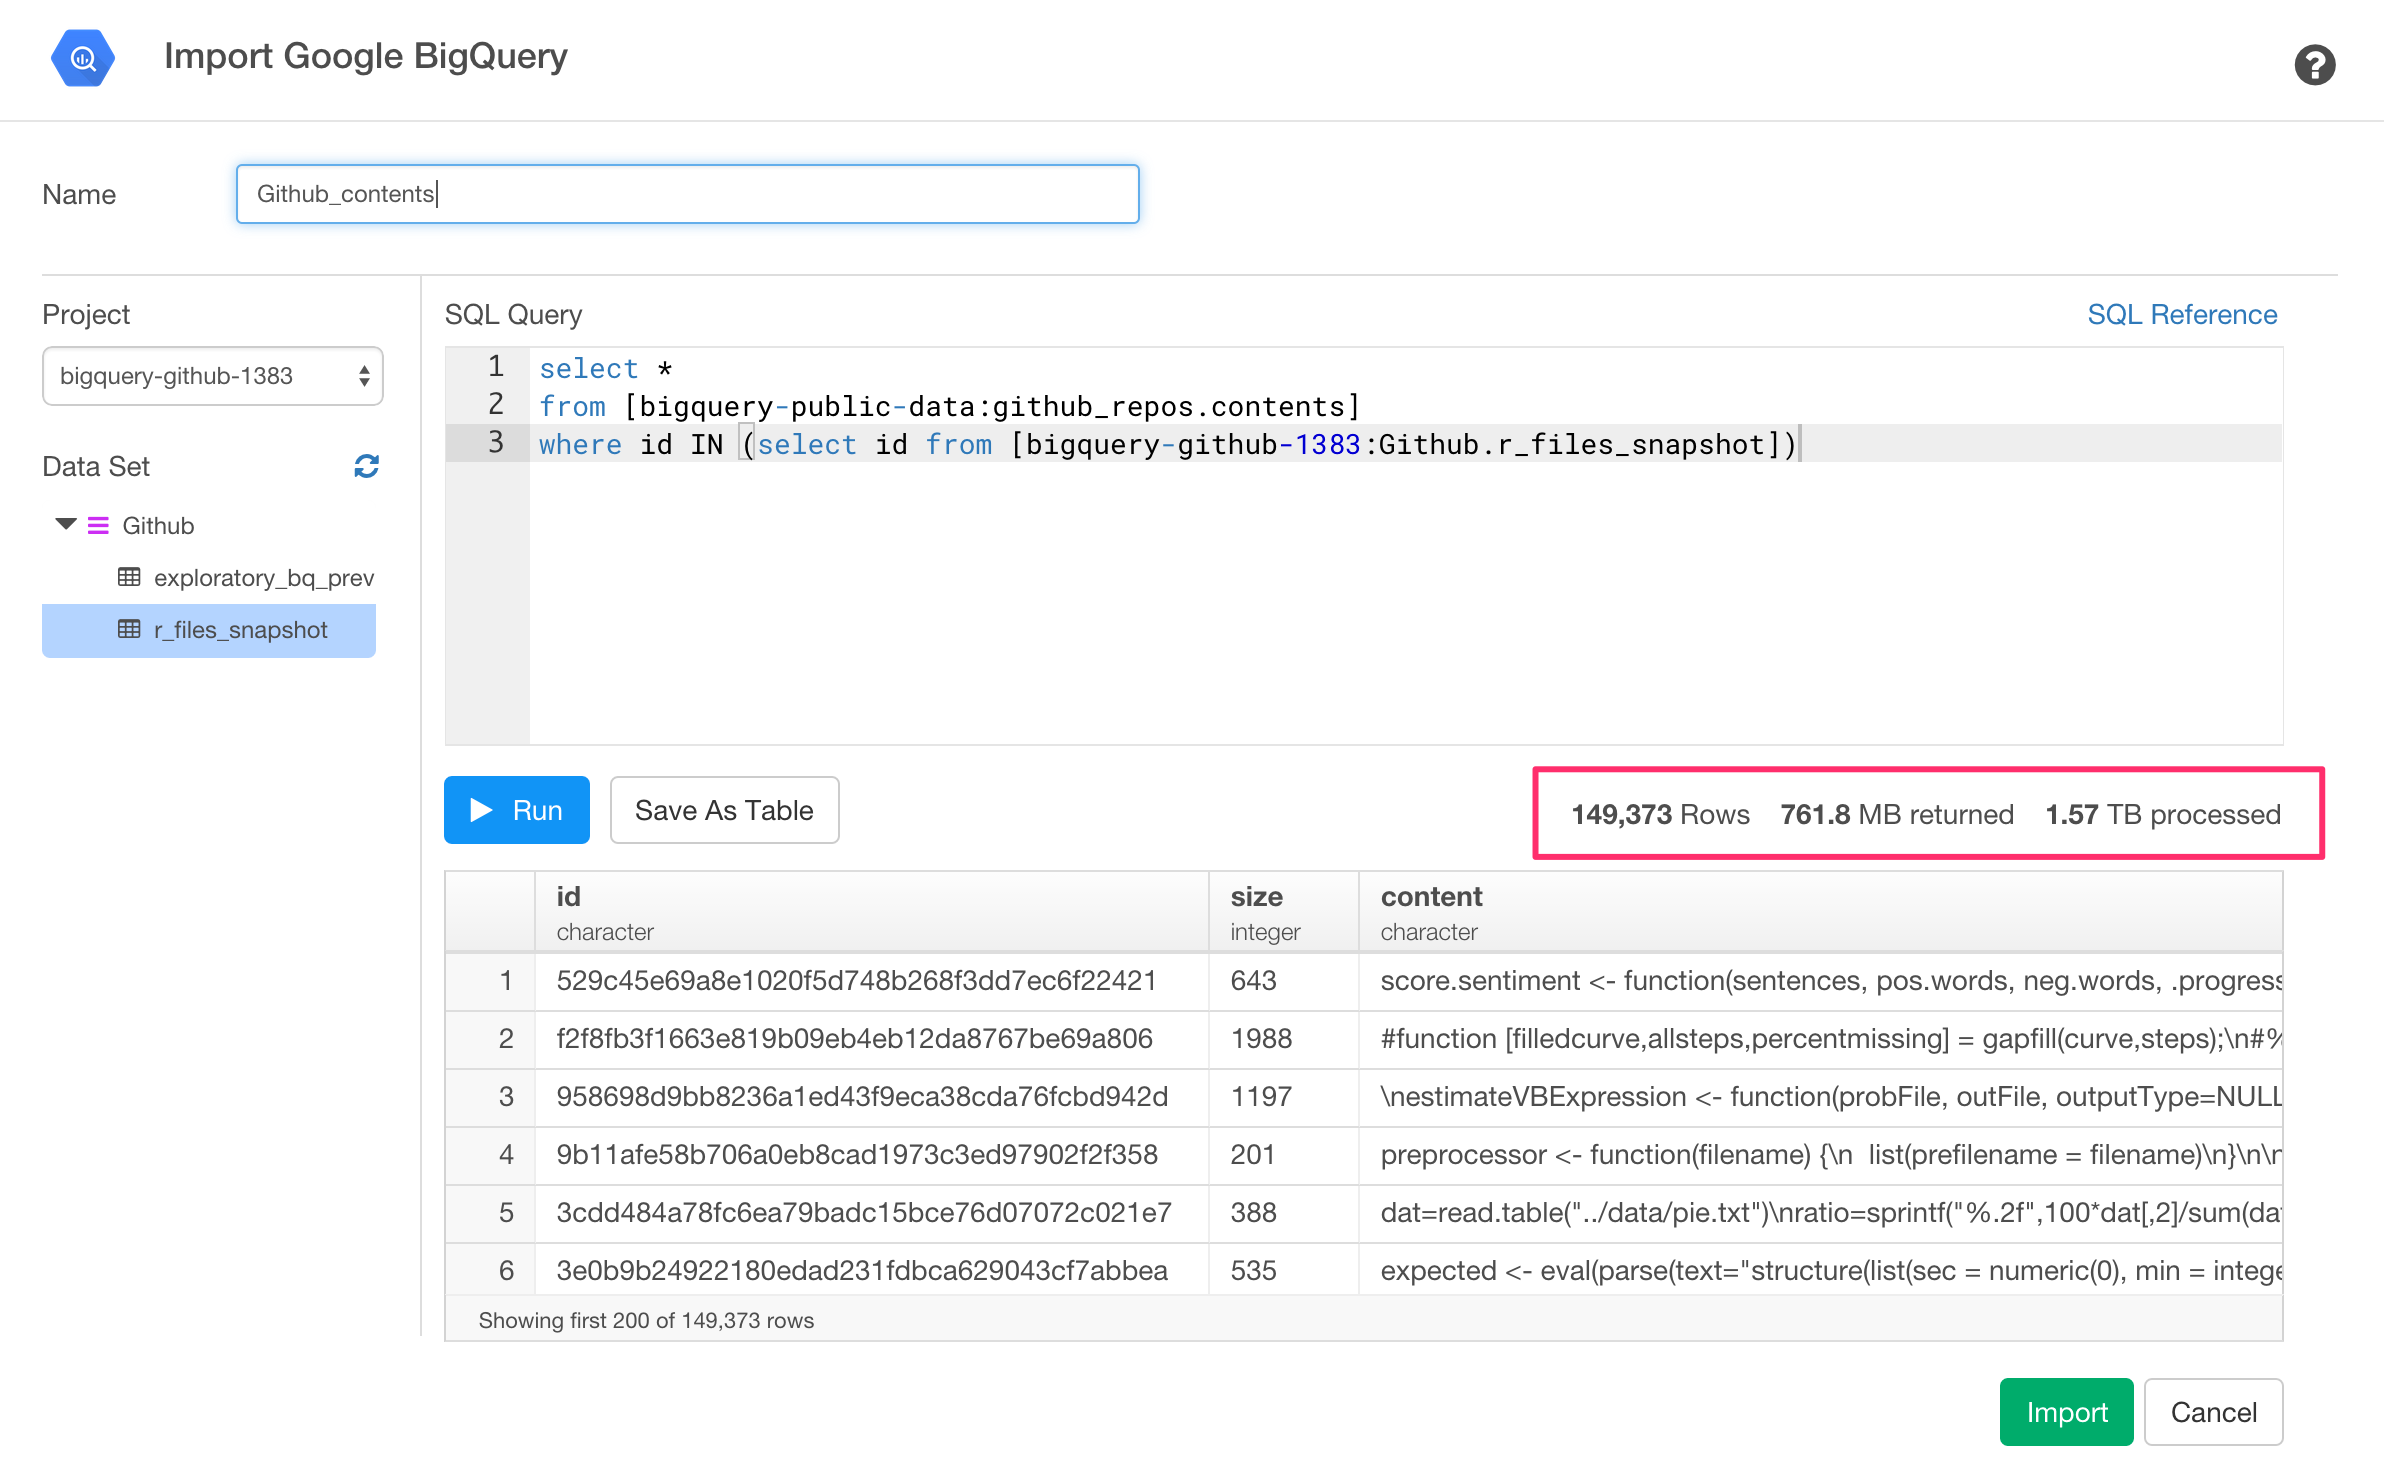Click the Name input field
2384x1470 pixels.
coord(687,194)
